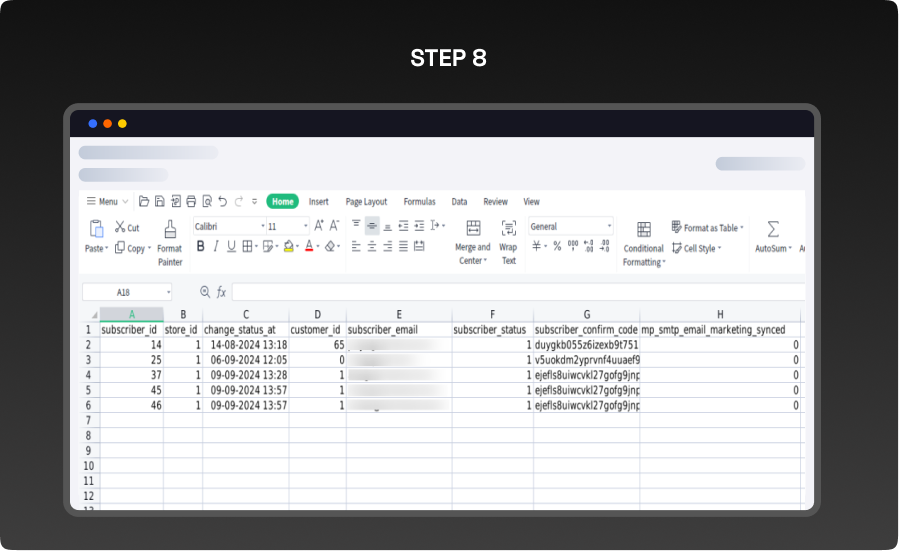Click the Cut scissors icon
Image resolution: width=899 pixels, height=551 pixels.
(120, 228)
